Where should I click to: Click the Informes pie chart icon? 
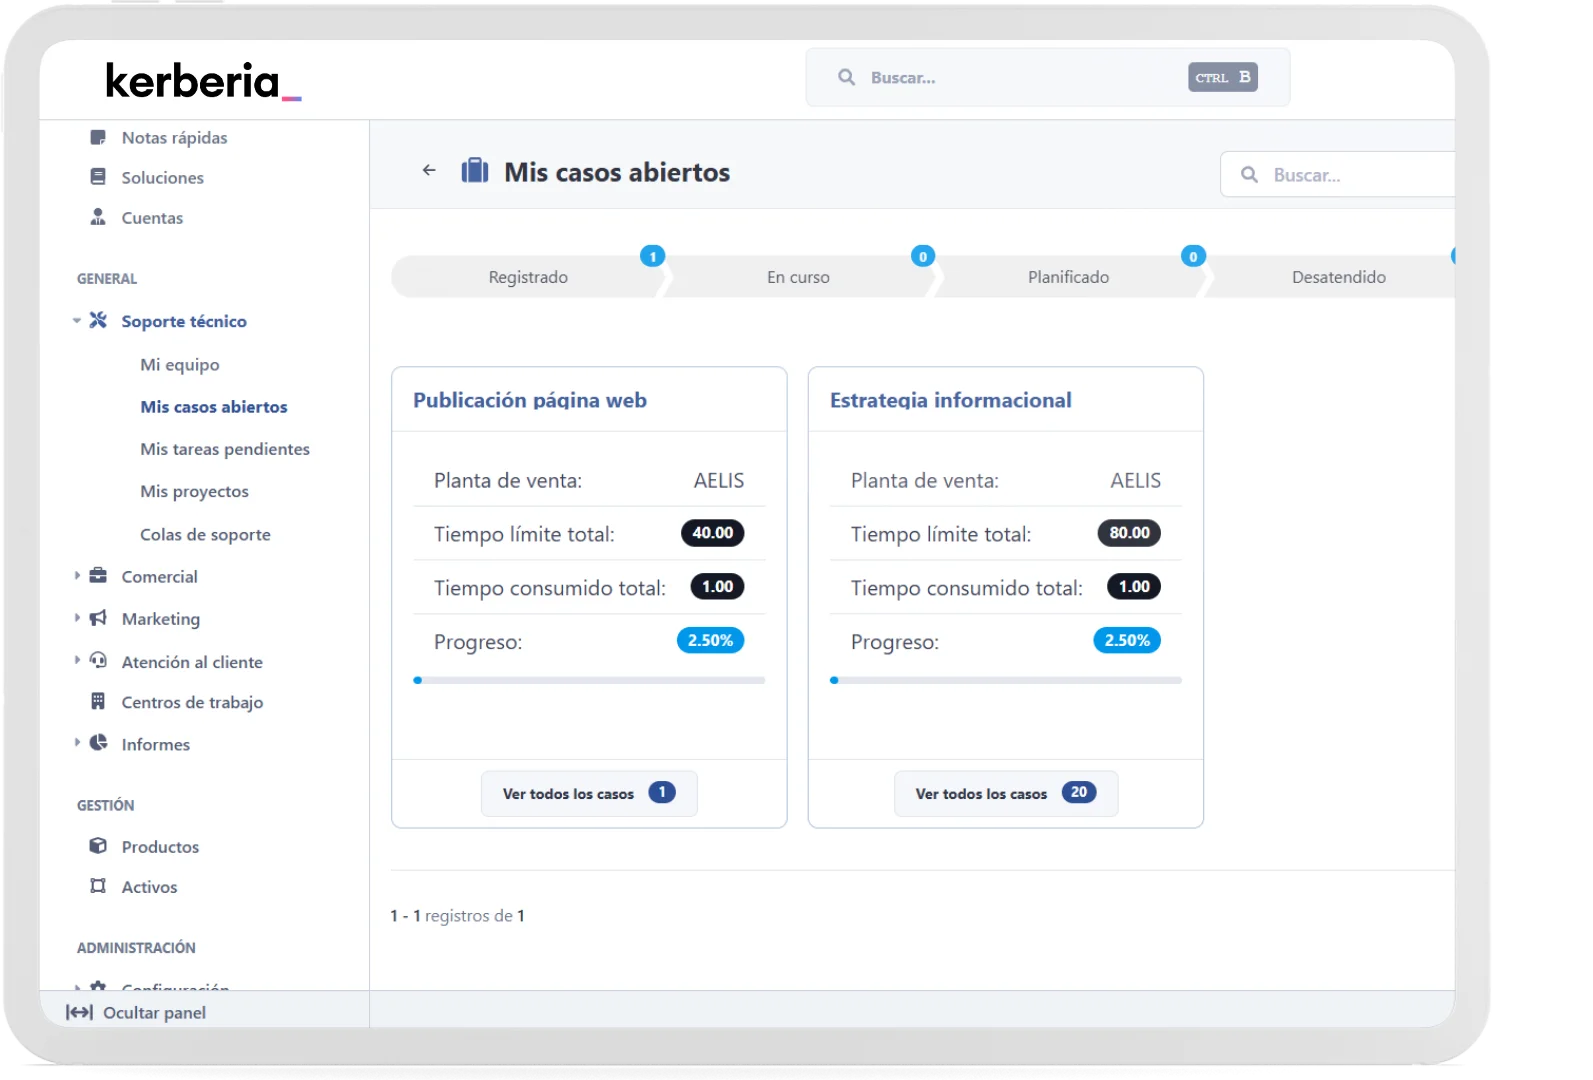point(98,742)
